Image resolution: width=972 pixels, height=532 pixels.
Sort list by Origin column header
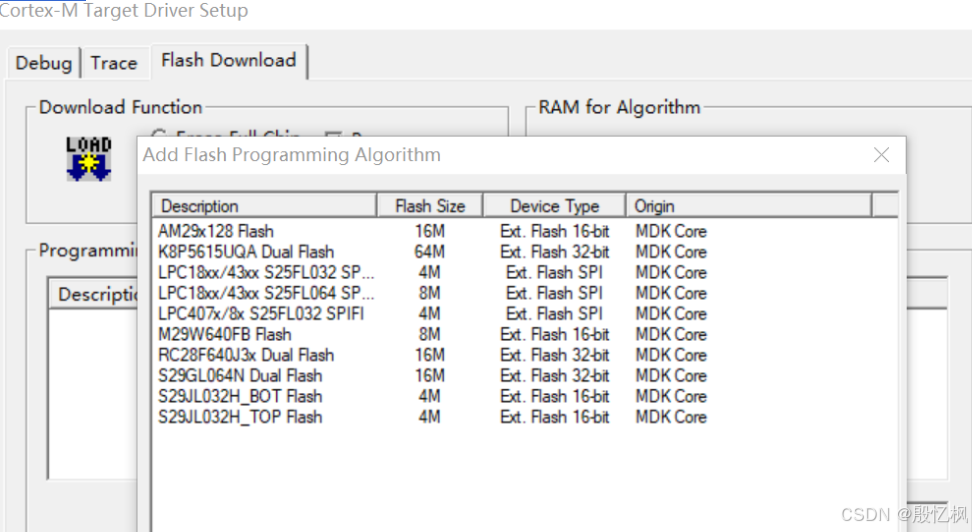(749, 206)
